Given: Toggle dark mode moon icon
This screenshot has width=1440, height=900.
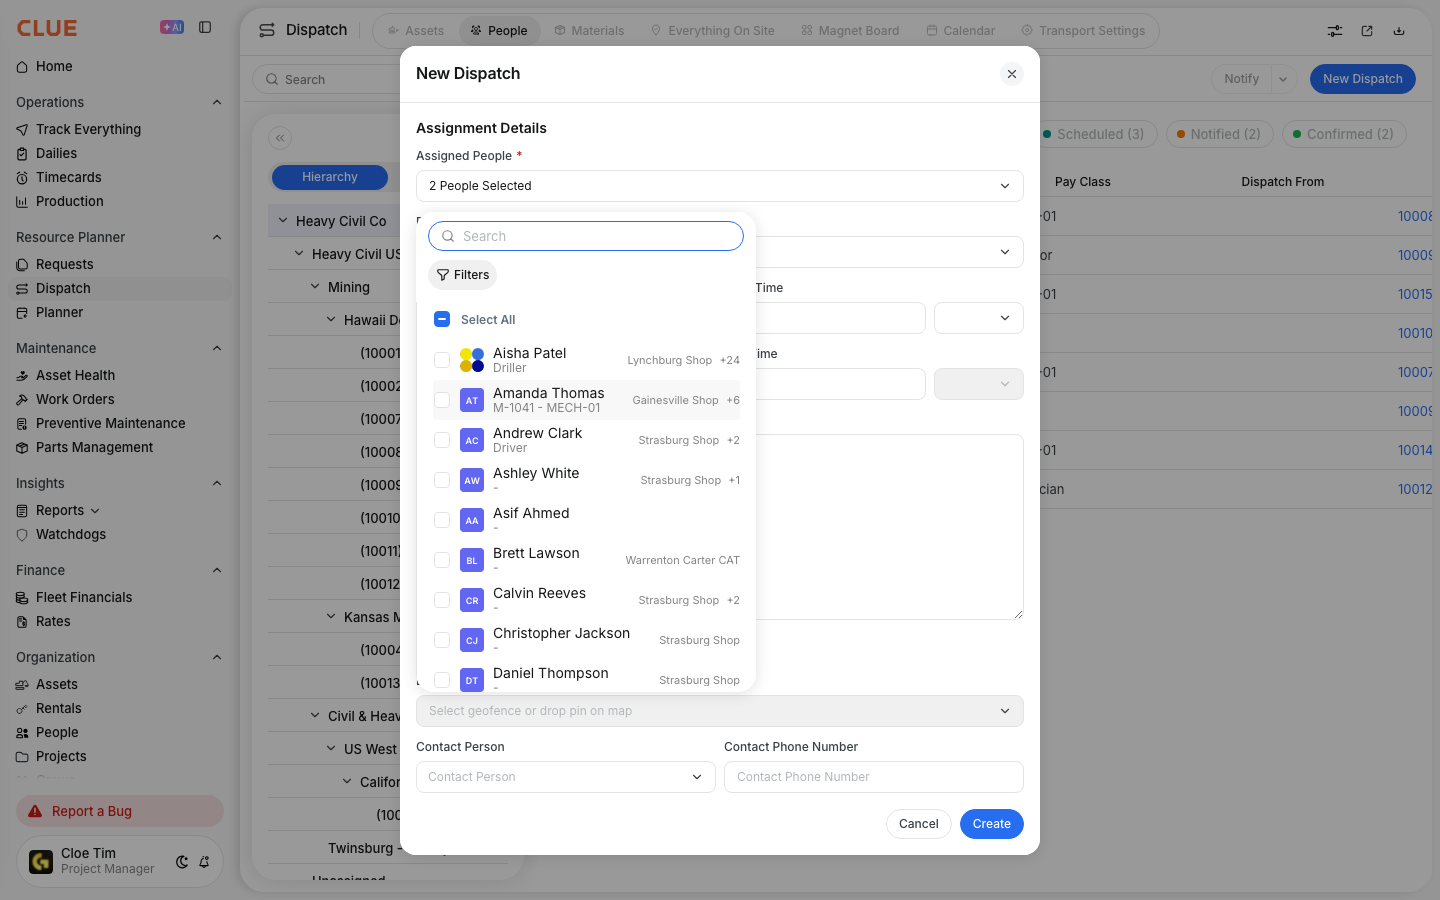Looking at the screenshot, I should tap(182, 861).
